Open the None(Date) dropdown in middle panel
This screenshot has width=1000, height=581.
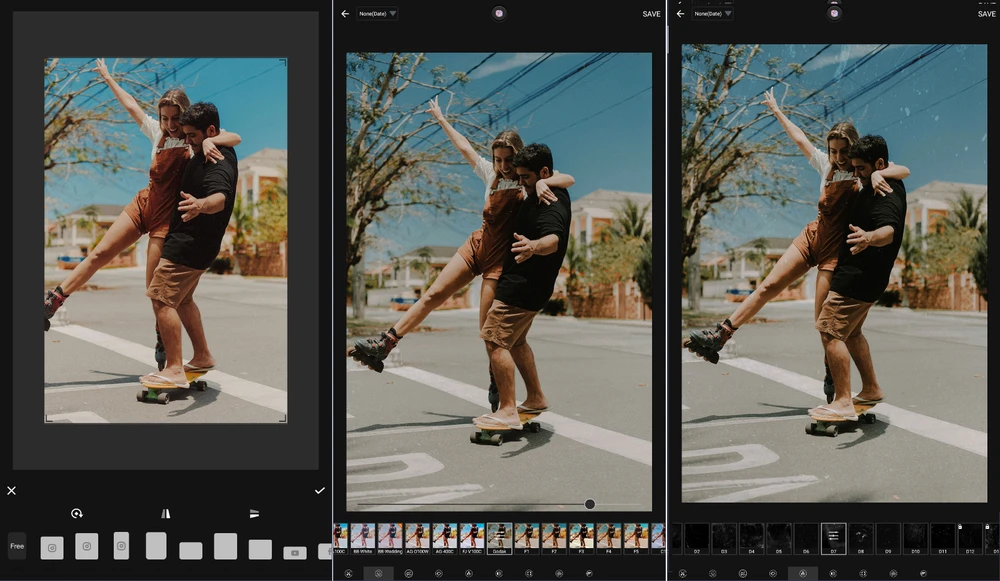tap(378, 14)
